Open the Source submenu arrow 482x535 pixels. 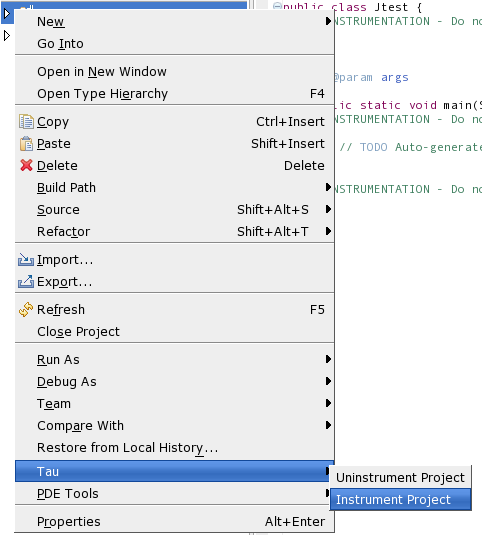pyautogui.click(x=328, y=209)
